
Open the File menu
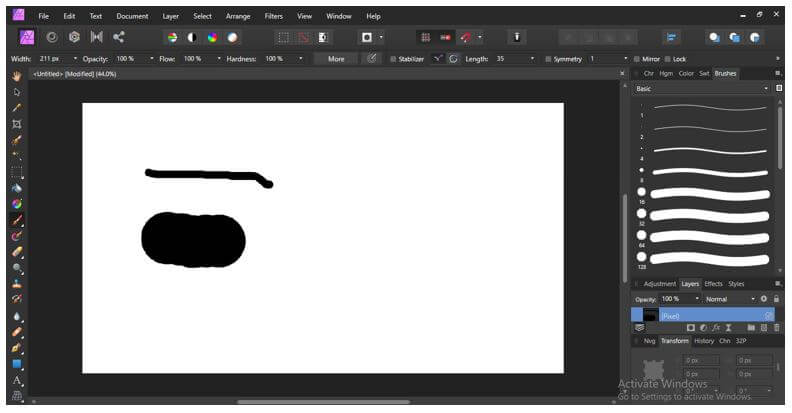[44, 16]
